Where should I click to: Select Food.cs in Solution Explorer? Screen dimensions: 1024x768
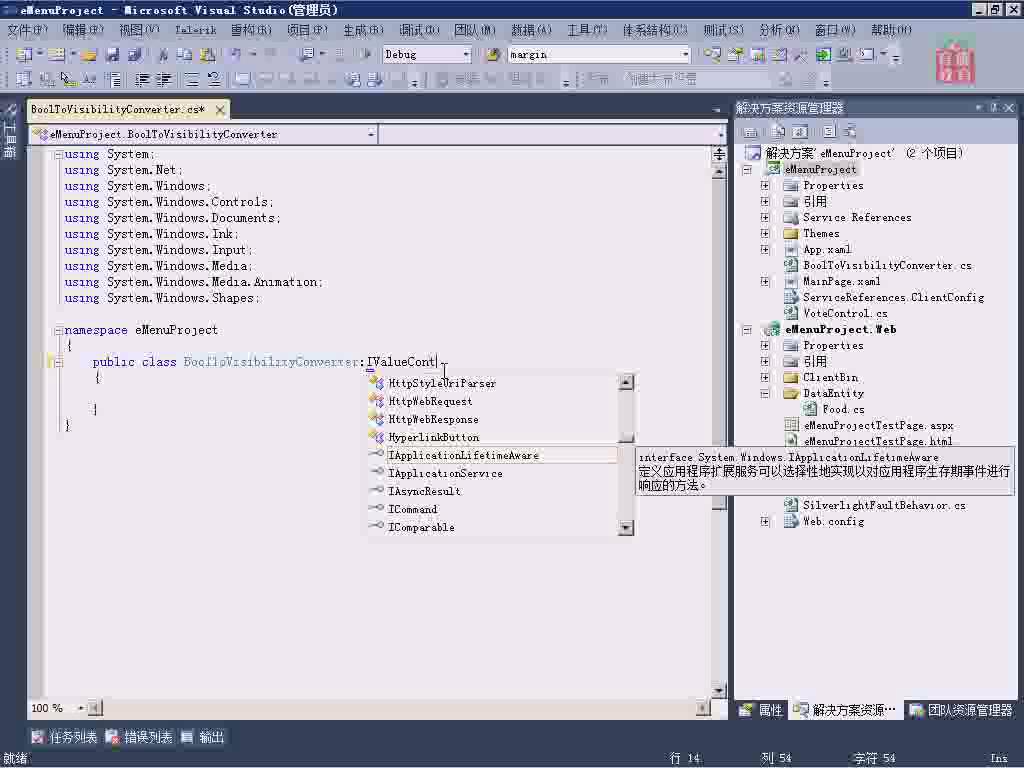click(843, 409)
